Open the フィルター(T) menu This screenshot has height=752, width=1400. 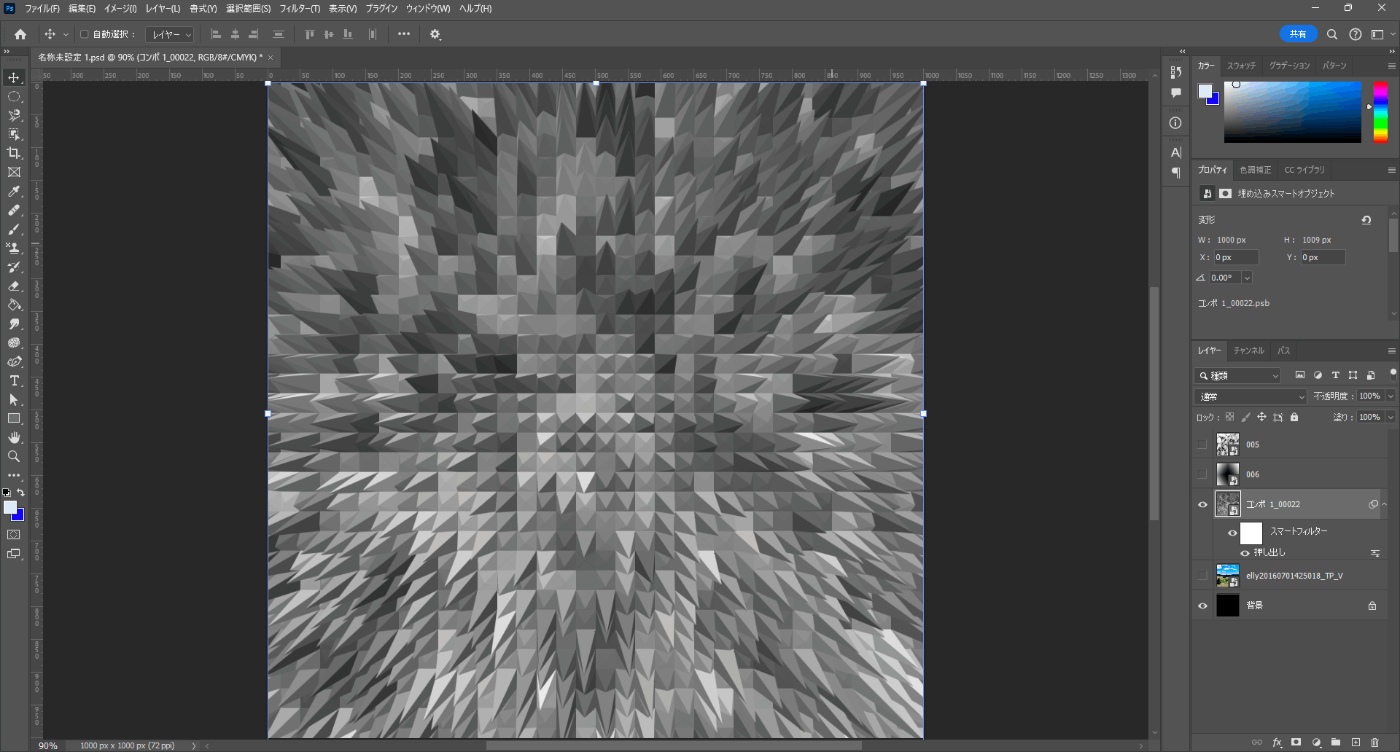point(299,8)
